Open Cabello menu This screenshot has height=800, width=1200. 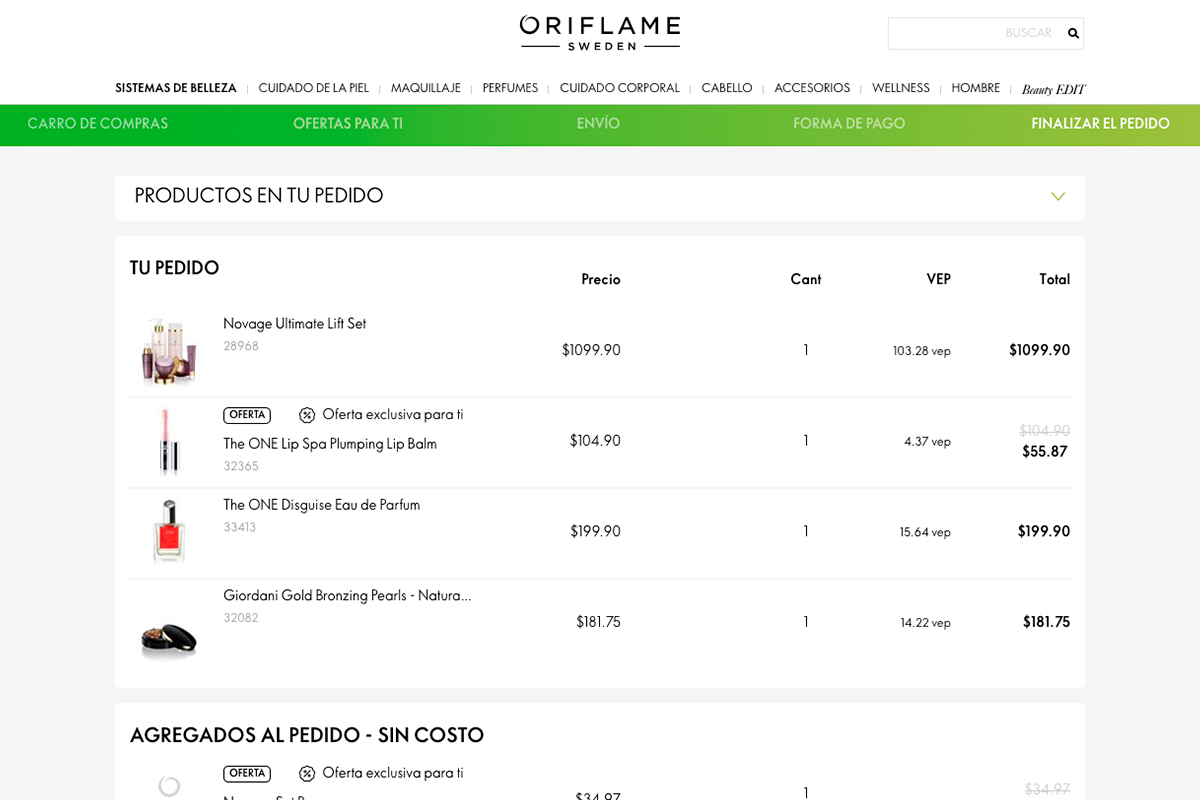pos(727,88)
